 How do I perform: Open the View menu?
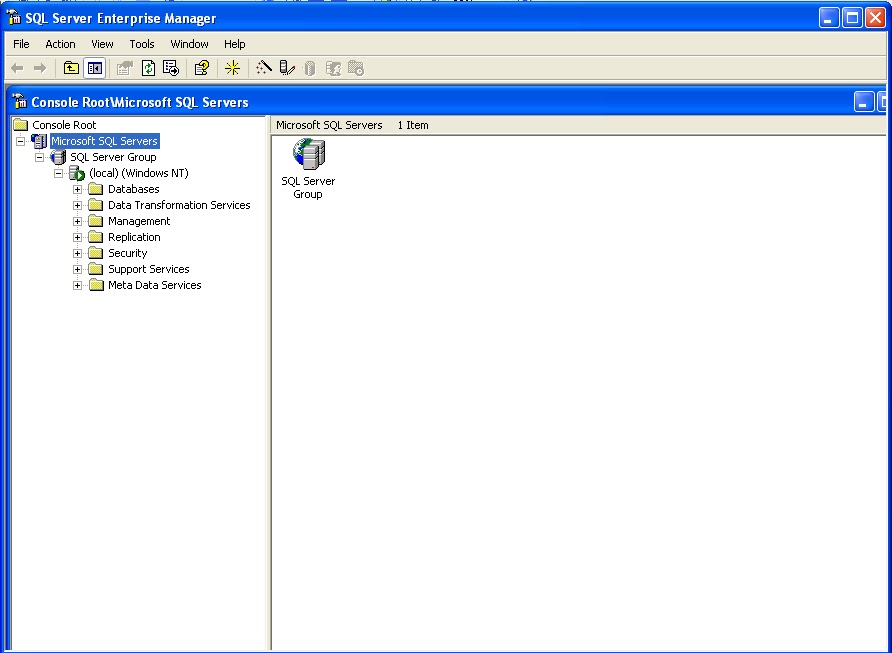point(102,44)
